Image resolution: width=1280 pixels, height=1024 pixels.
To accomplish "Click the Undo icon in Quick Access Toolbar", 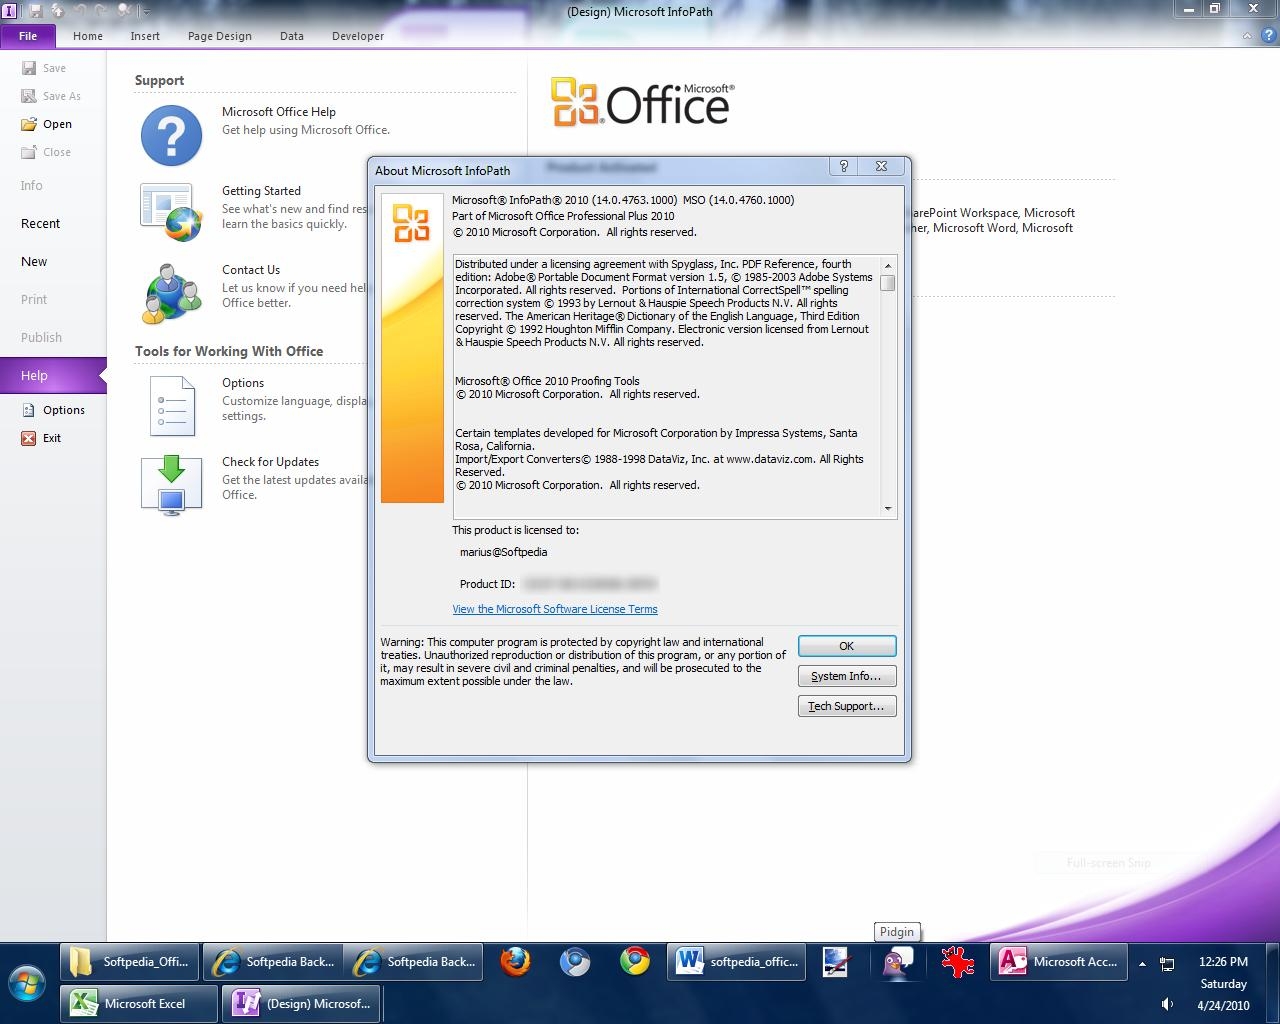I will point(79,11).
